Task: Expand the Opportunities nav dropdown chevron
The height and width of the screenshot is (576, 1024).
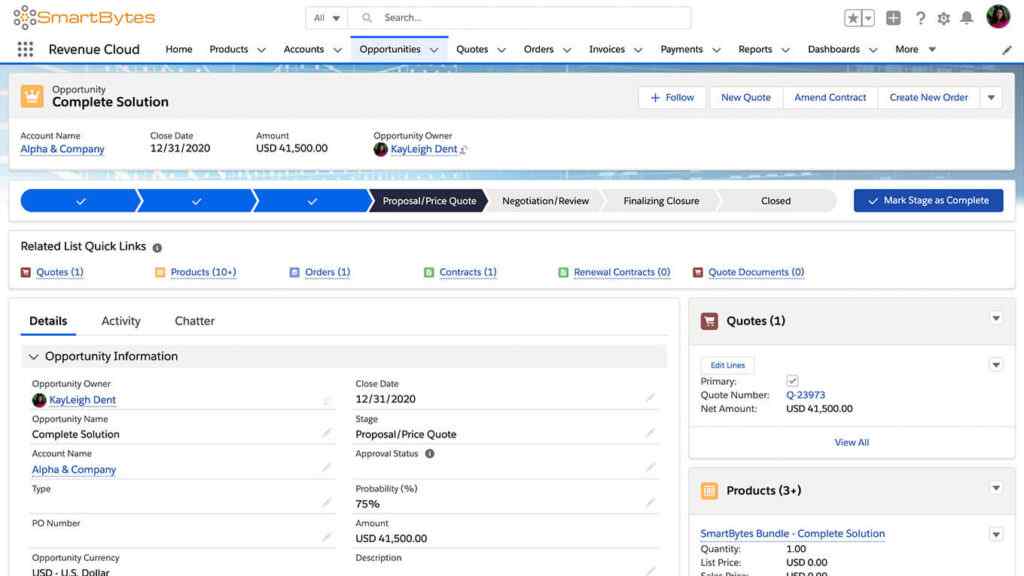Action: coord(434,50)
